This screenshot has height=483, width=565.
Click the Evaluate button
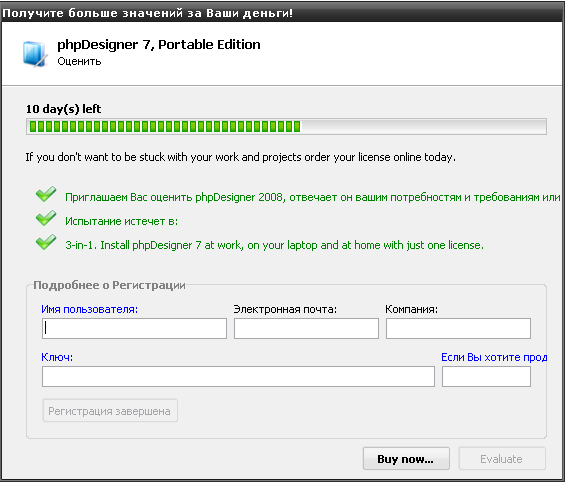502,459
